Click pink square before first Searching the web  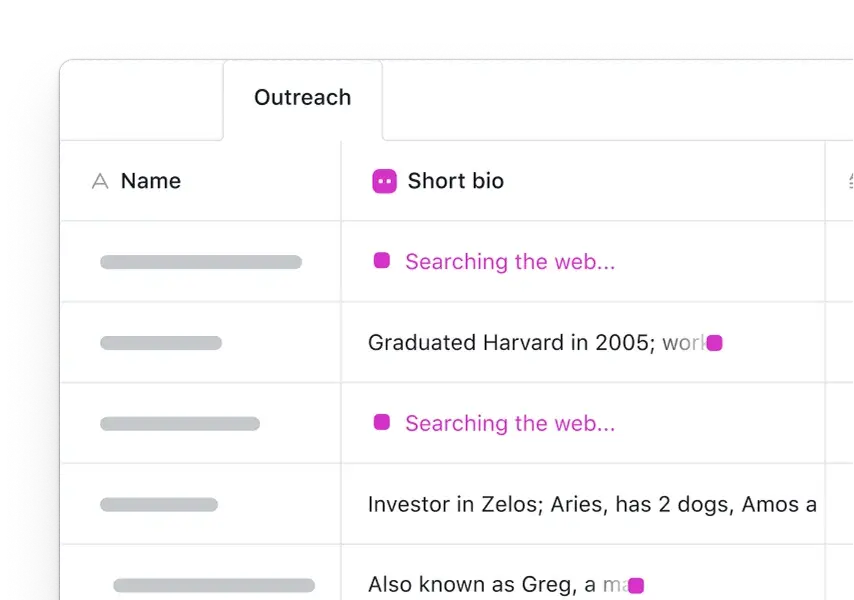coord(381,261)
